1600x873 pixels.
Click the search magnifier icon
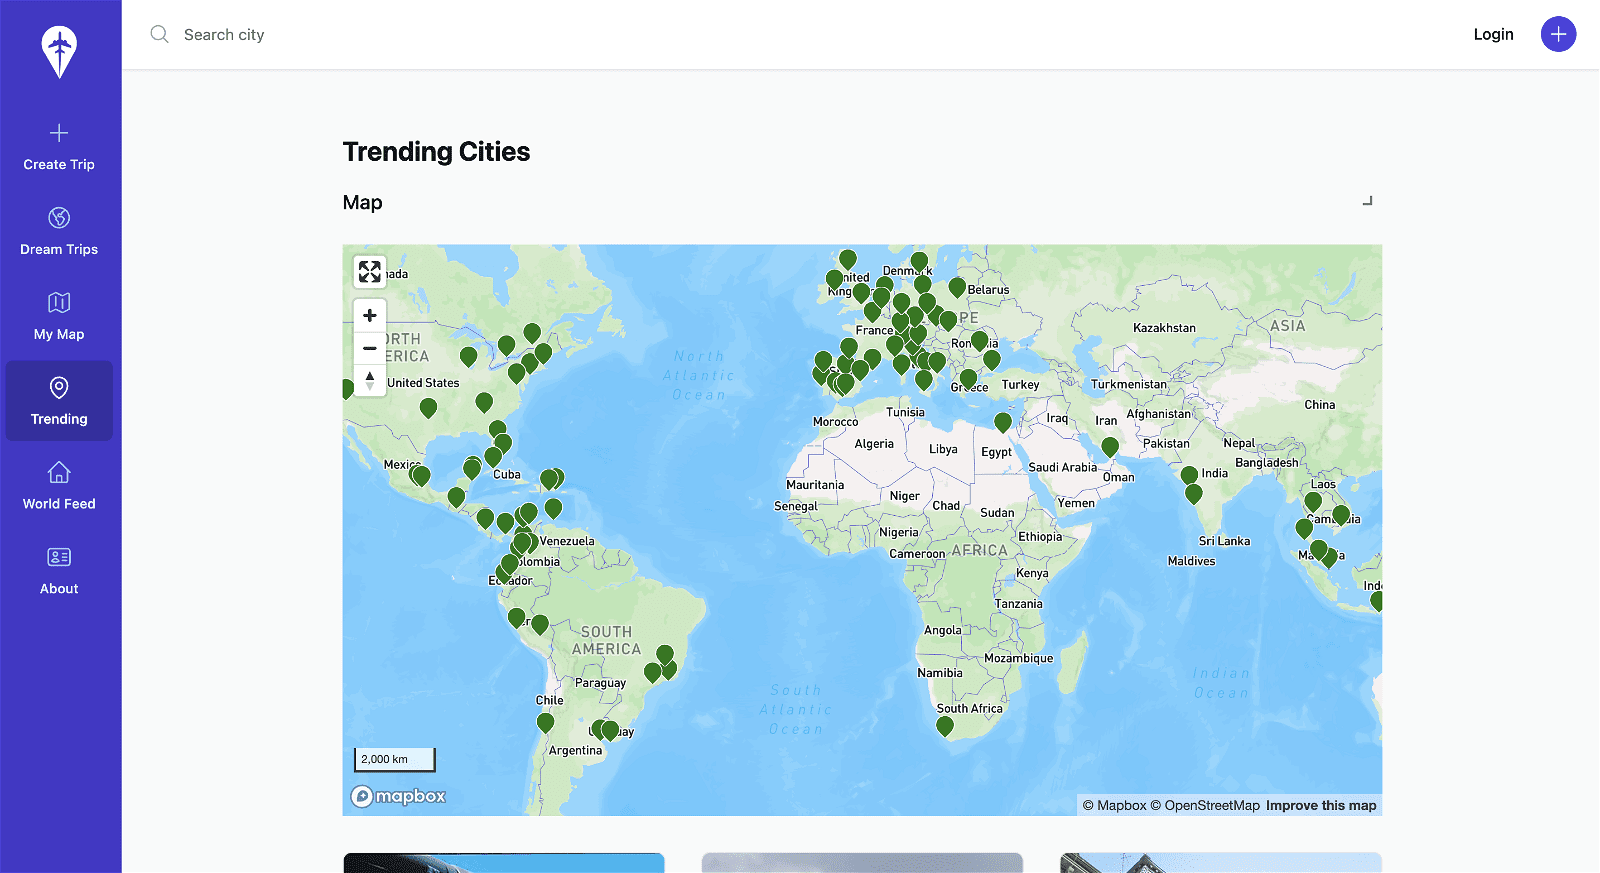tap(159, 35)
